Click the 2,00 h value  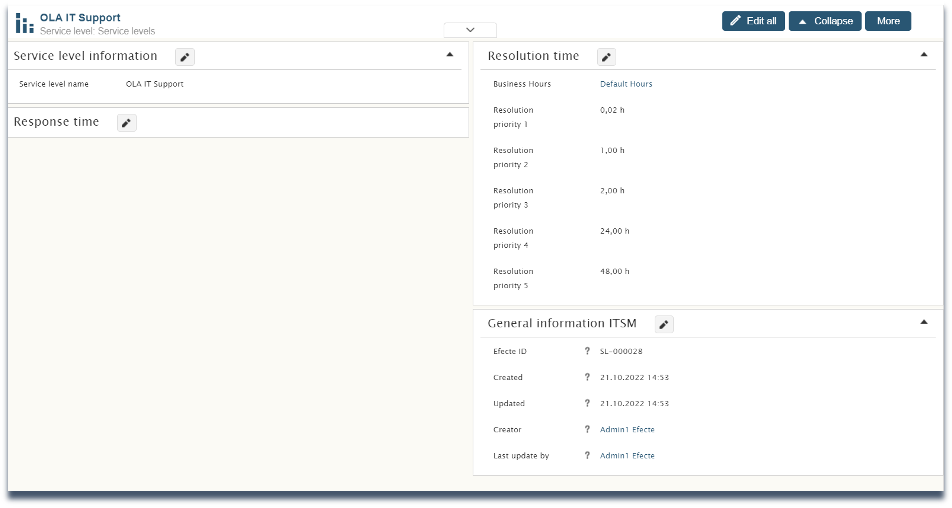tap(612, 191)
